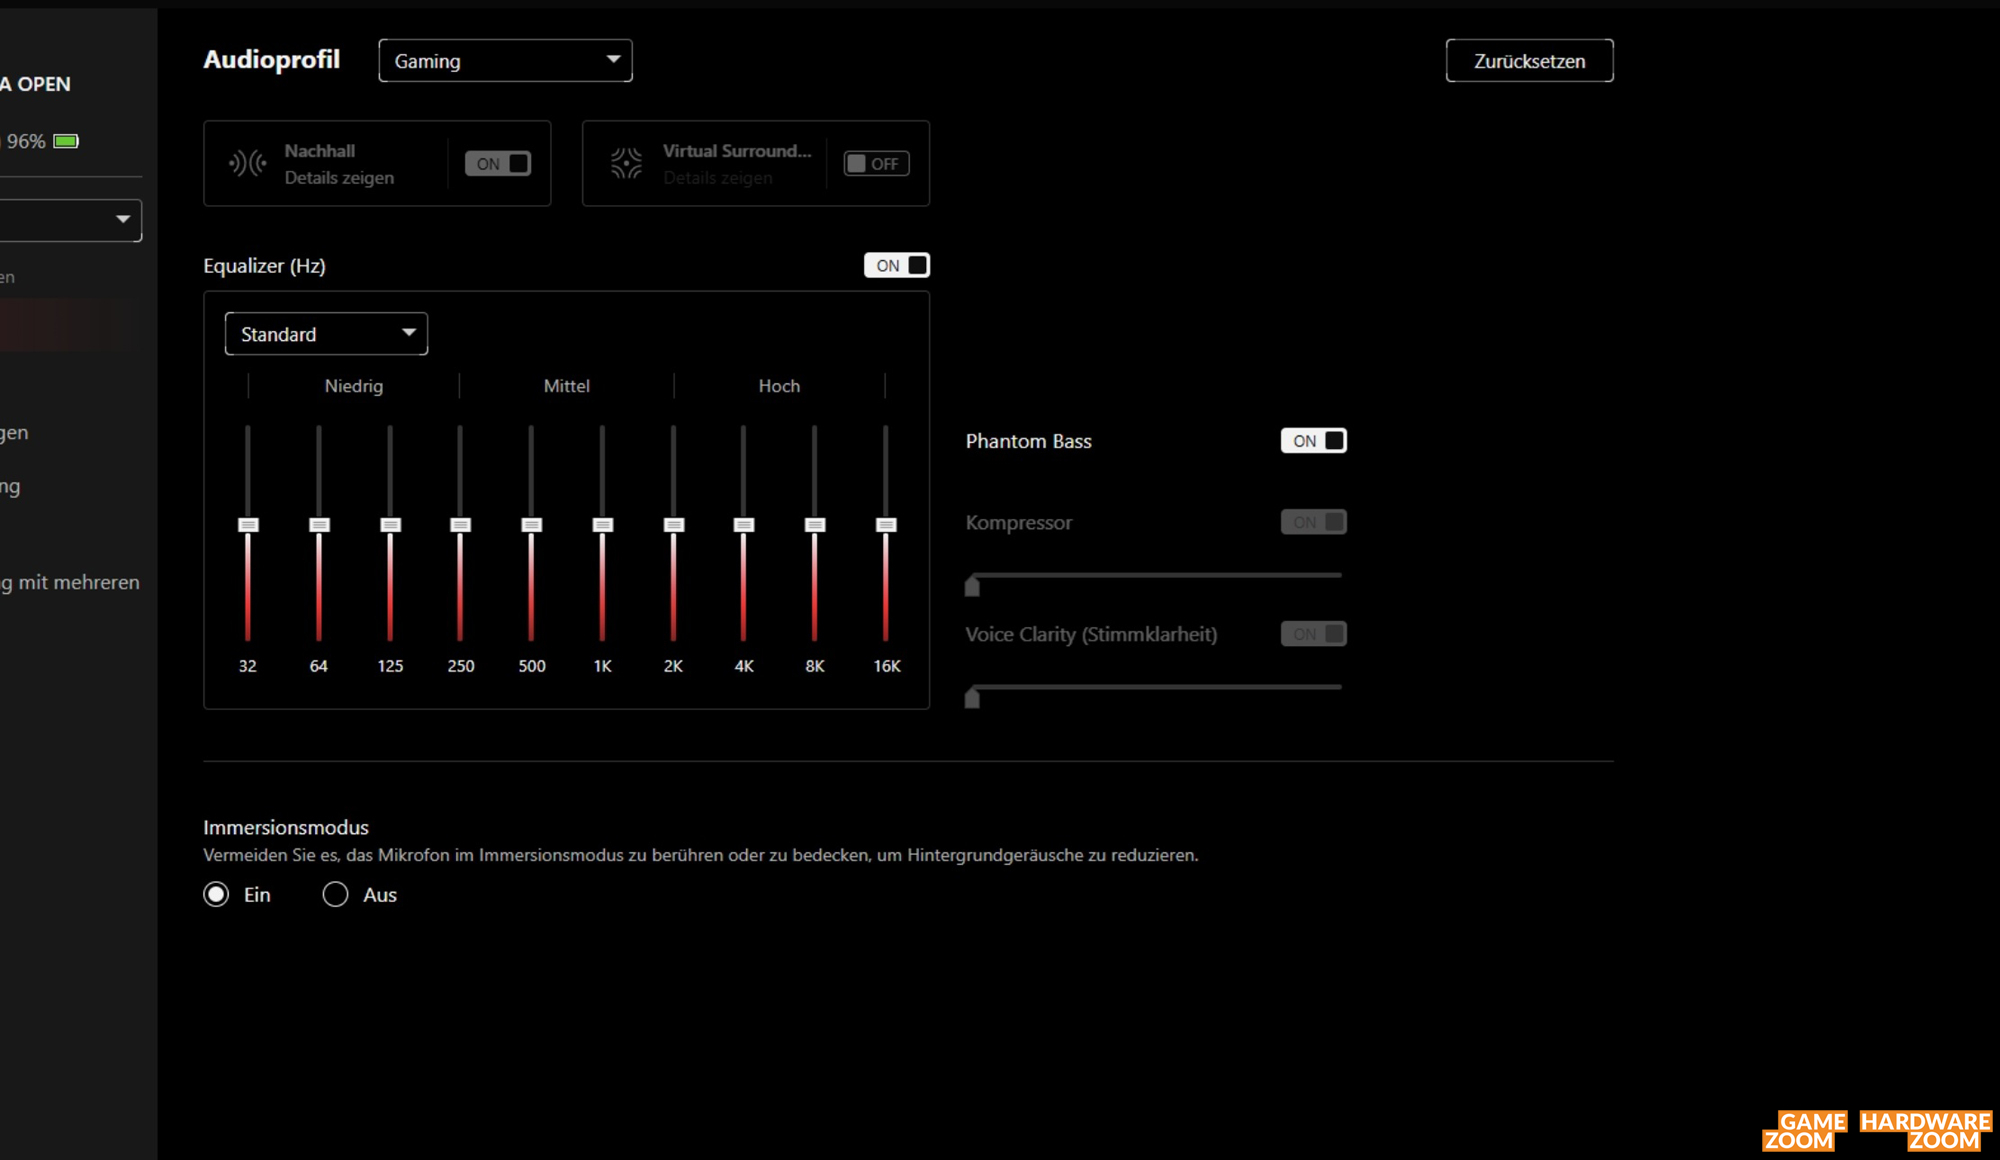This screenshot has width=2000, height=1160.
Task: Toggle the Phantom Bass switch
Action: click(x=1314, y=441)
